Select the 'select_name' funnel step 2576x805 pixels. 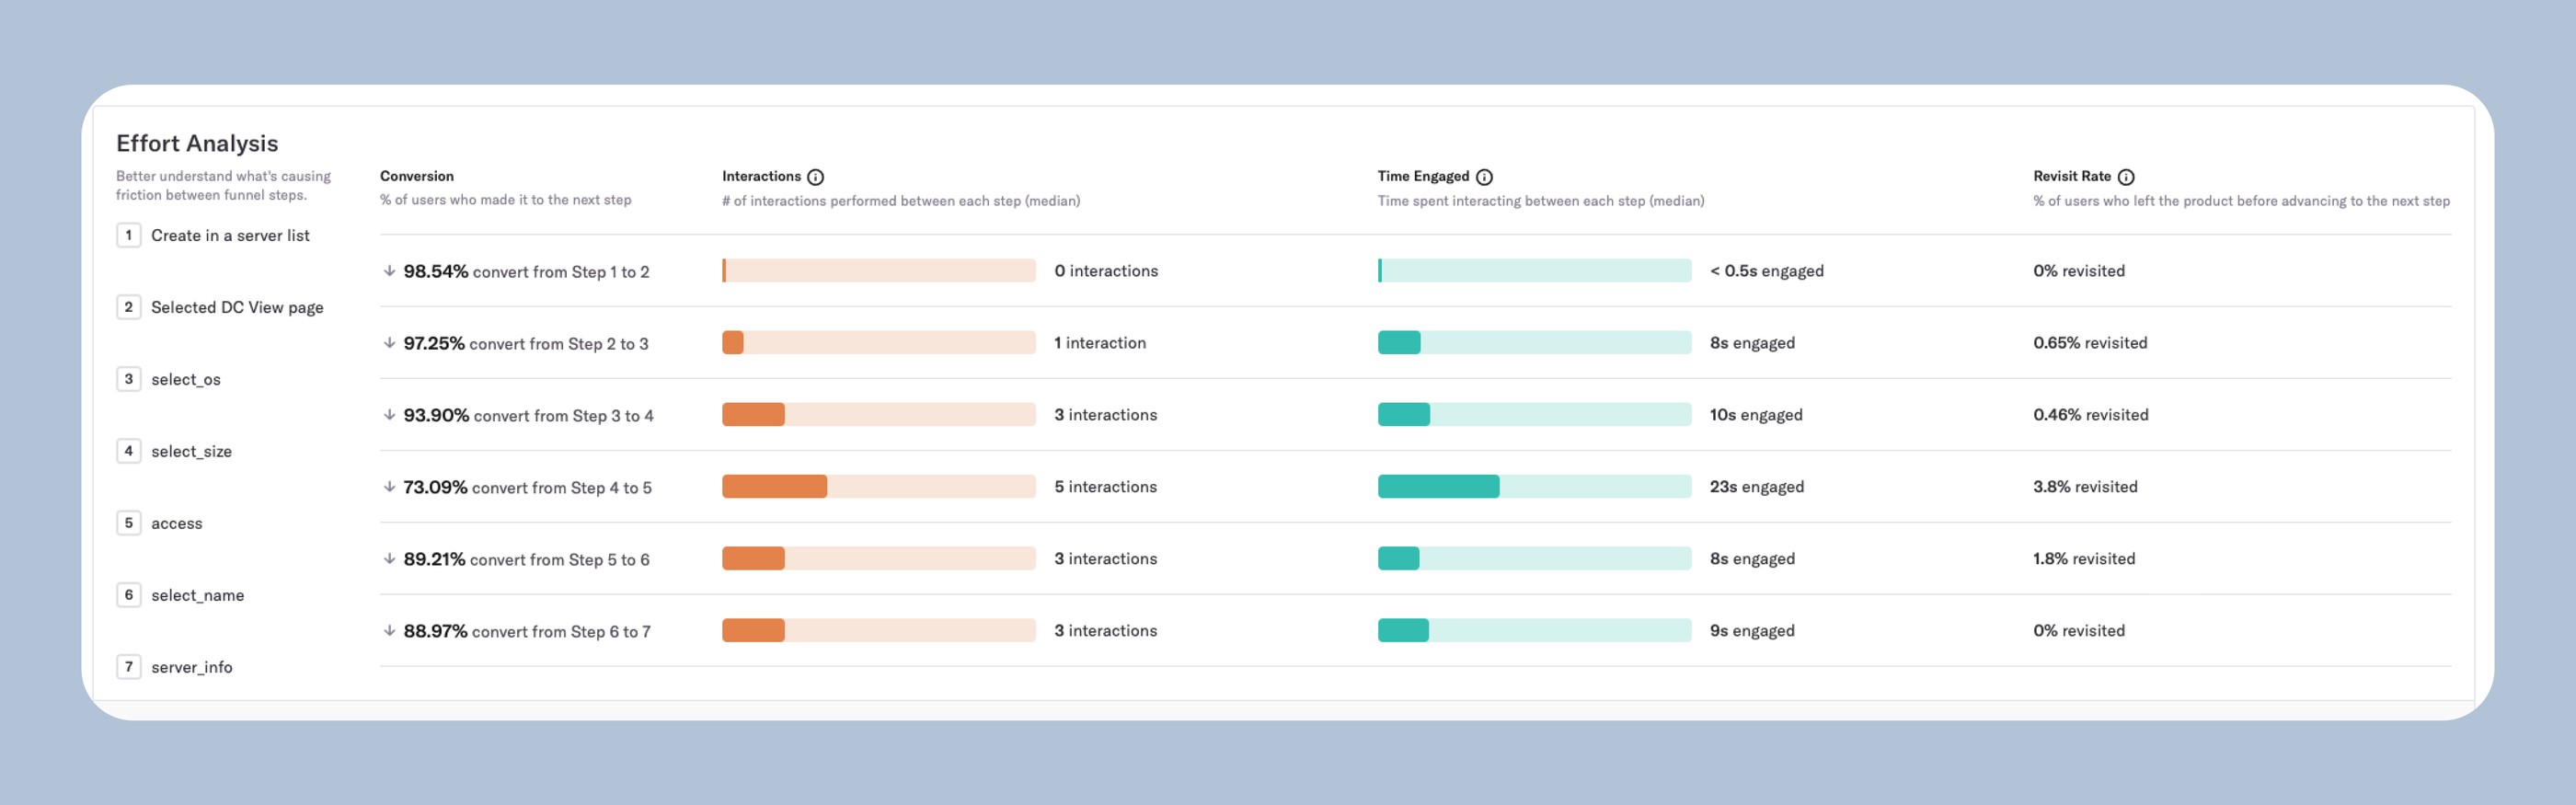(x=198, y=596)
